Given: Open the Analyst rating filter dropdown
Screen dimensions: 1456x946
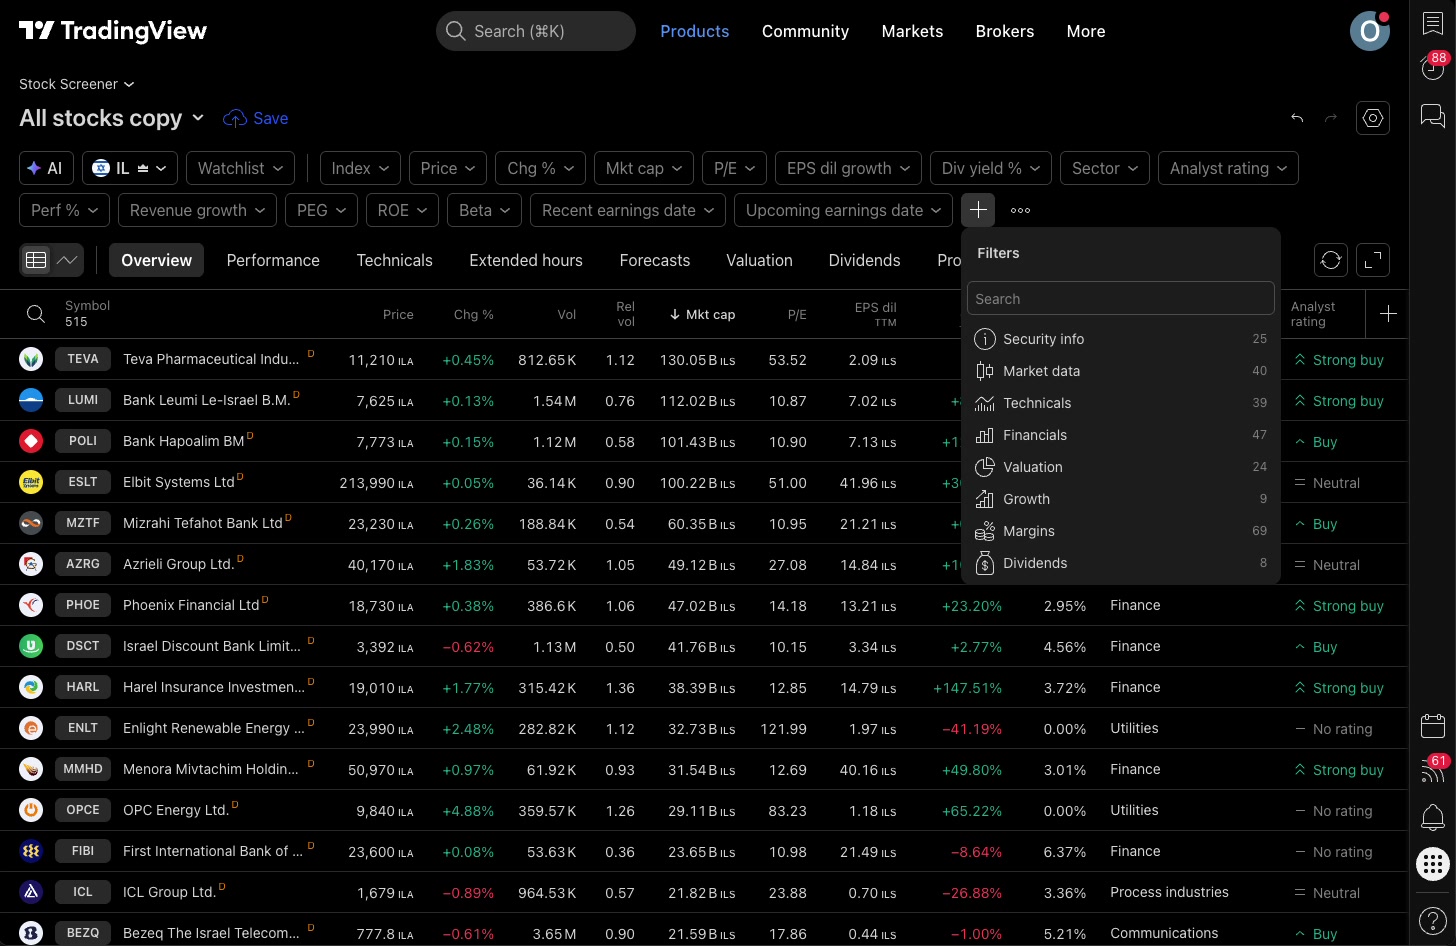Looking at the screenshot, I should (x=1228, y=168).
